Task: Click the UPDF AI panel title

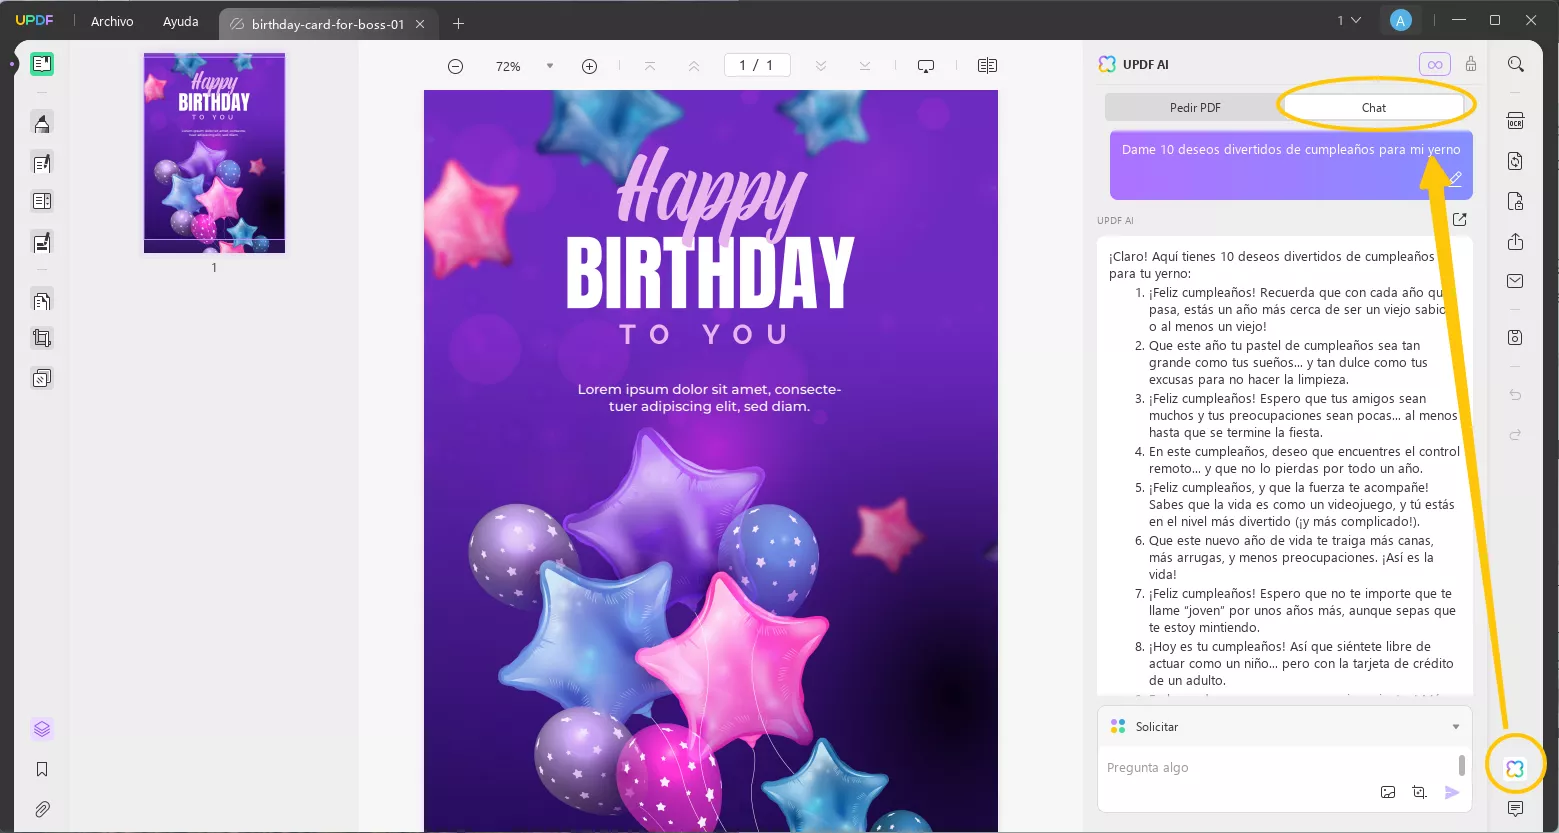Action: click(1145, 64)
